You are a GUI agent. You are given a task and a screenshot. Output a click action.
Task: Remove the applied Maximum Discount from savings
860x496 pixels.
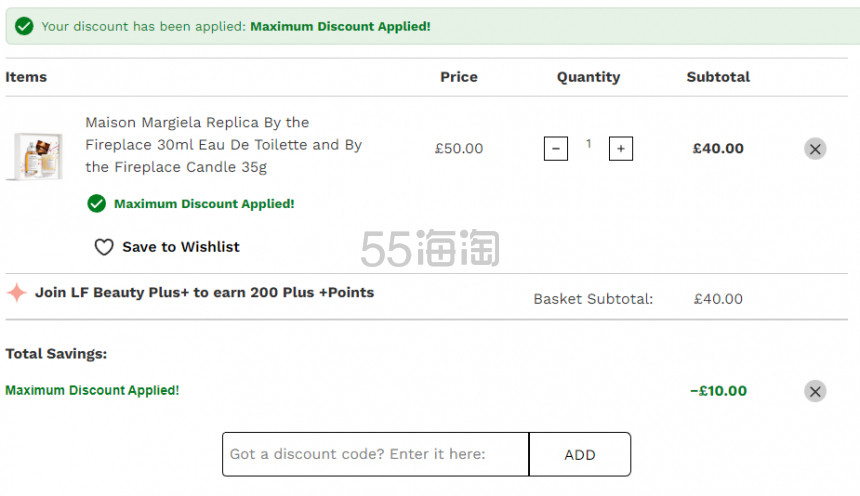(x=815, y=391)
